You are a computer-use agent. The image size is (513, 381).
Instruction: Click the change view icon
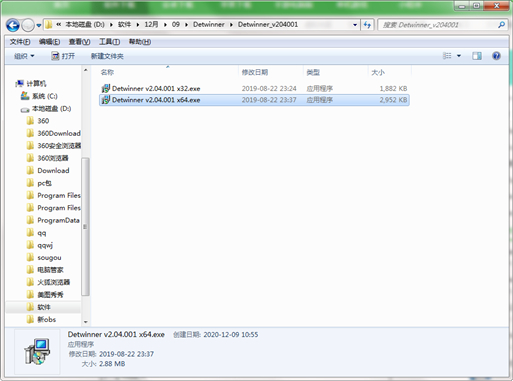coord(447,56)
